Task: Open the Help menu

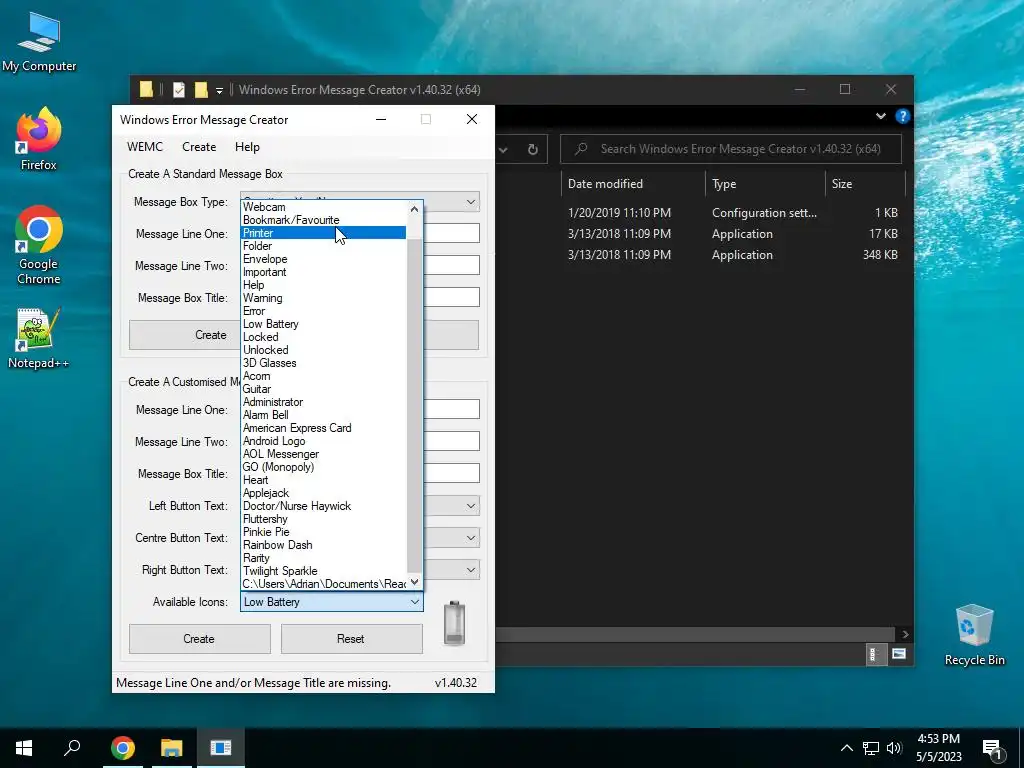Action: click(248, 147)
